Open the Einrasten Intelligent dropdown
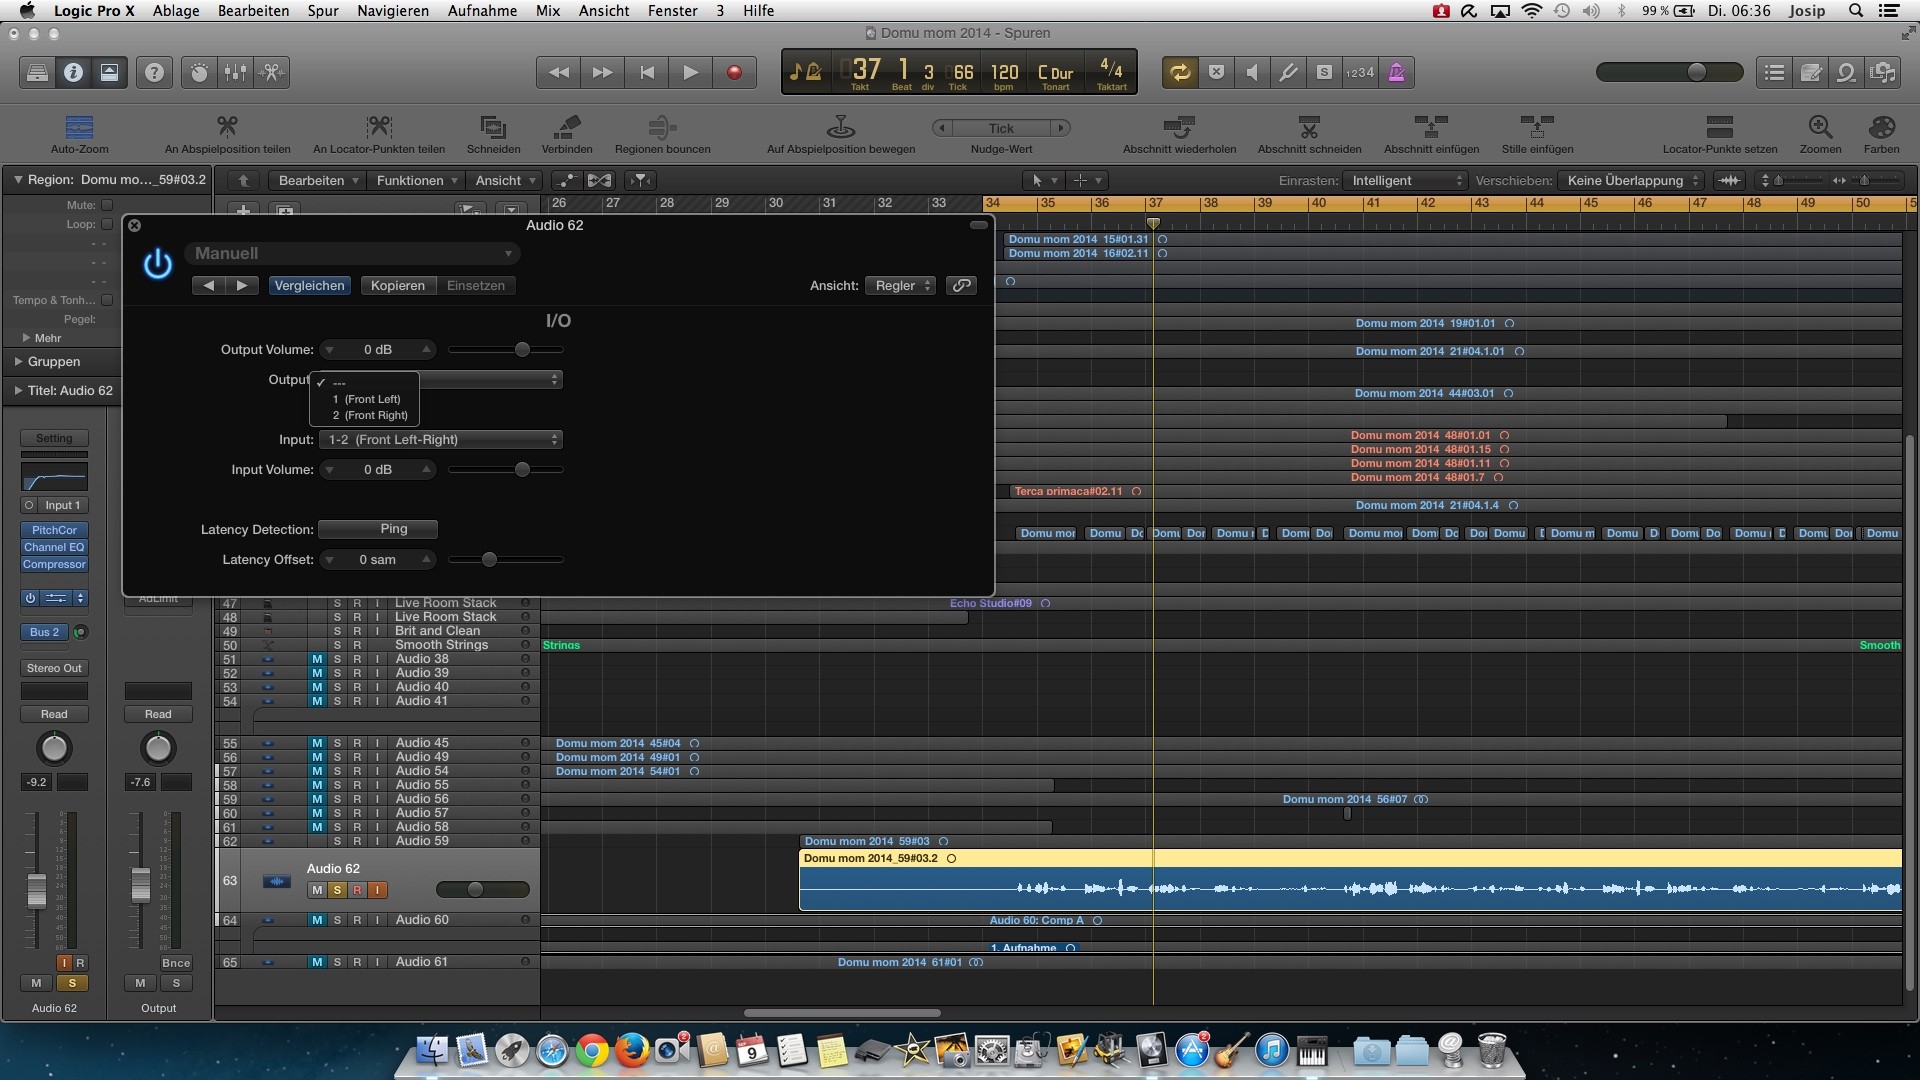This screenshot has height=1080, width=1920. [x=1406, y=181]
